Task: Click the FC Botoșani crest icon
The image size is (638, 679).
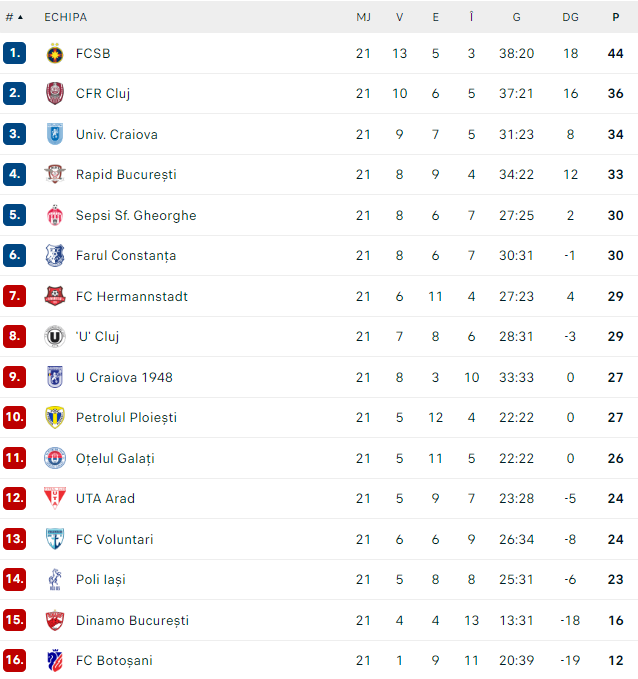Action: (54, 660)
